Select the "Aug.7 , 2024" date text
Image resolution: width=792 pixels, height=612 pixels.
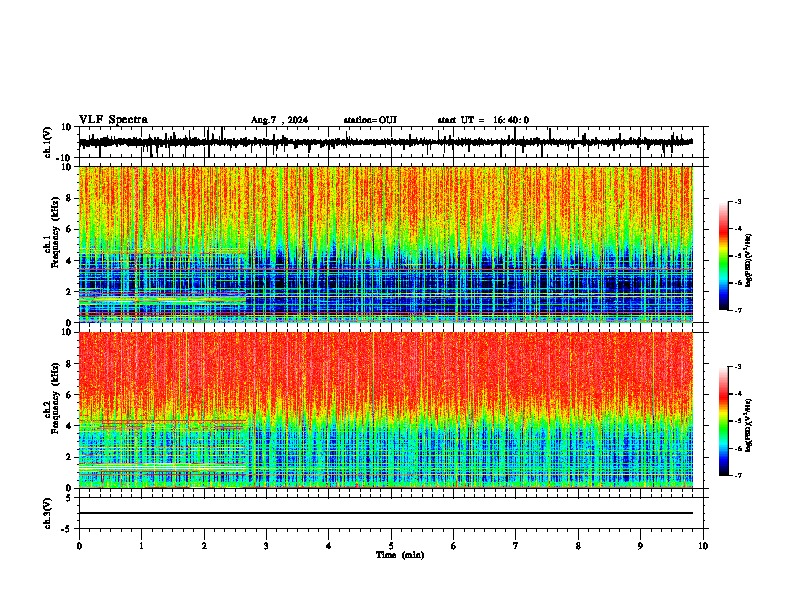pyautogui.click(x=279, y=120)
